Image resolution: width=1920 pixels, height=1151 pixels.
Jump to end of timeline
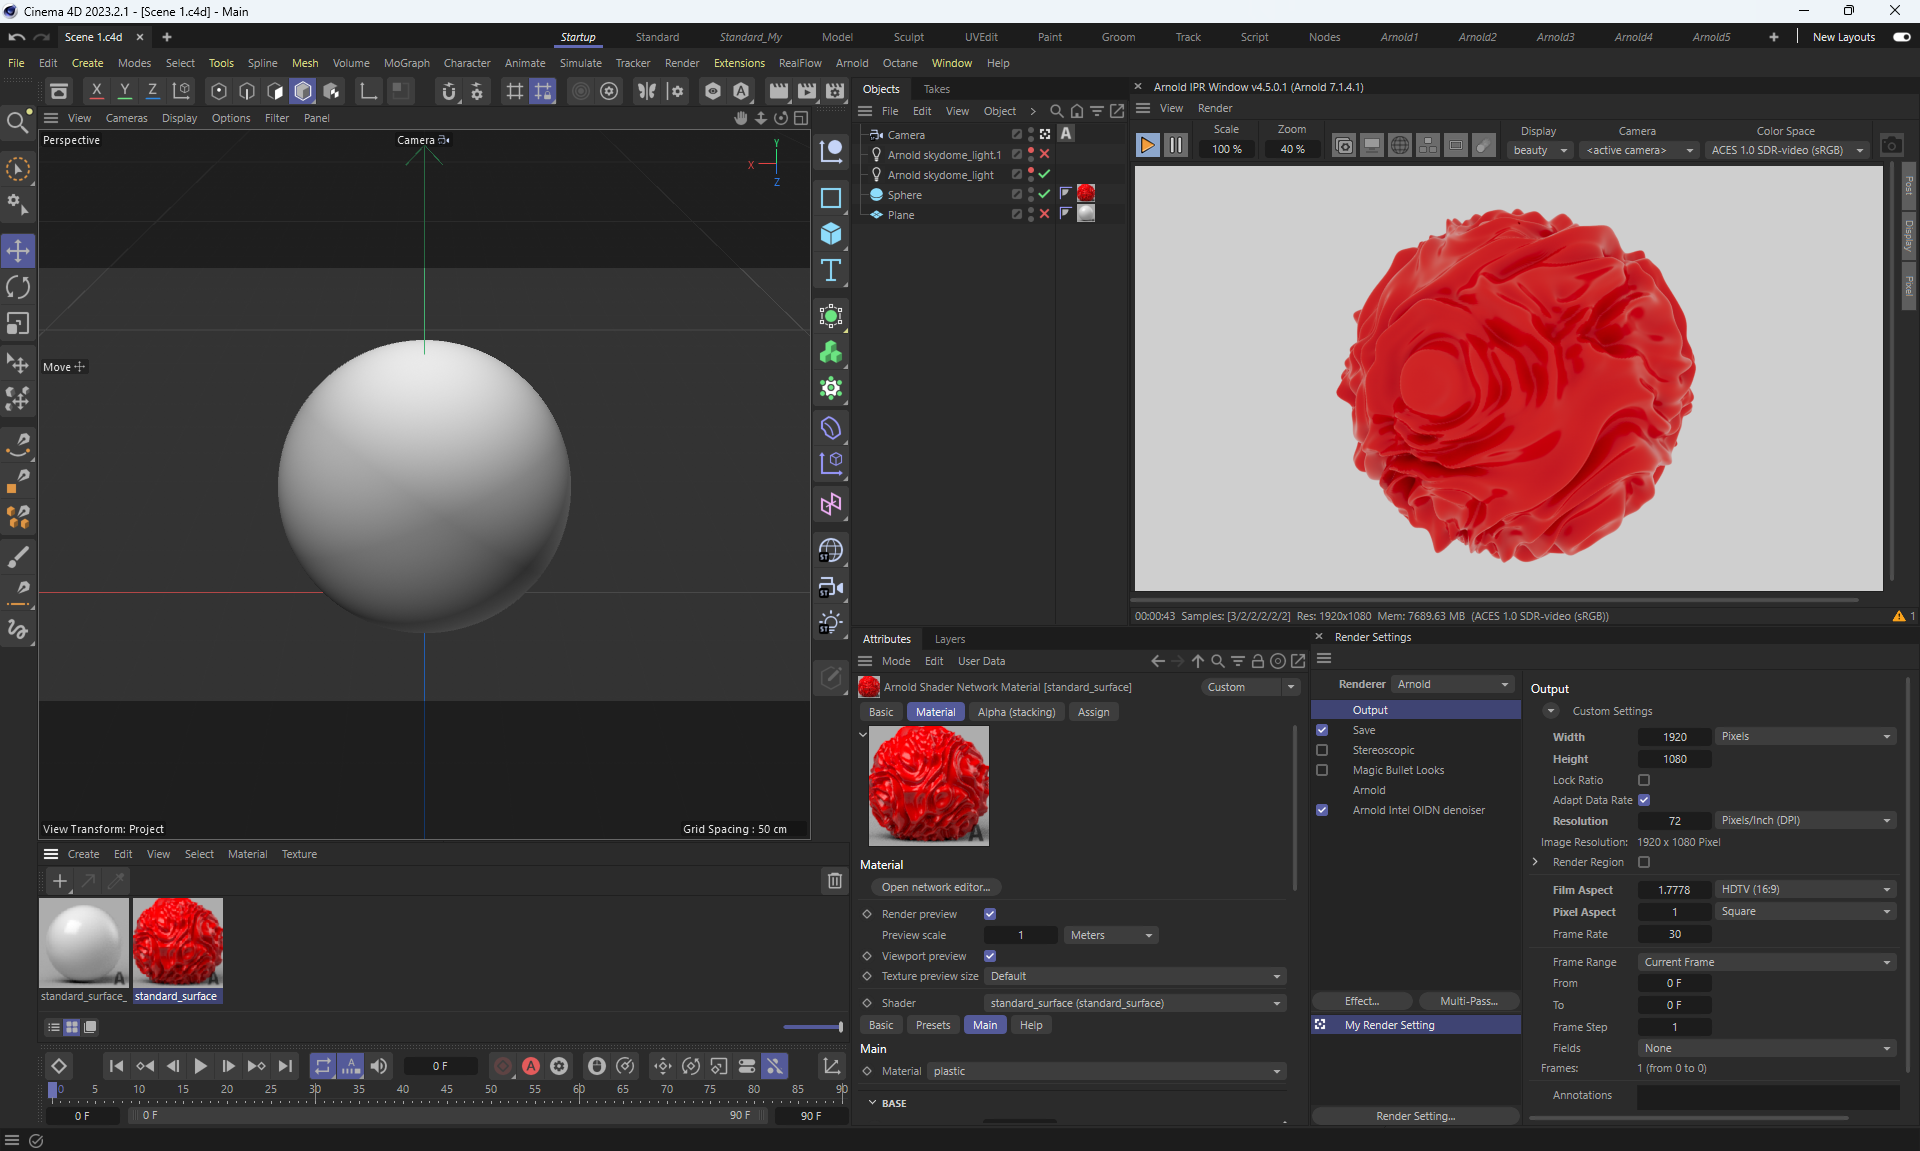[286, 1066]
